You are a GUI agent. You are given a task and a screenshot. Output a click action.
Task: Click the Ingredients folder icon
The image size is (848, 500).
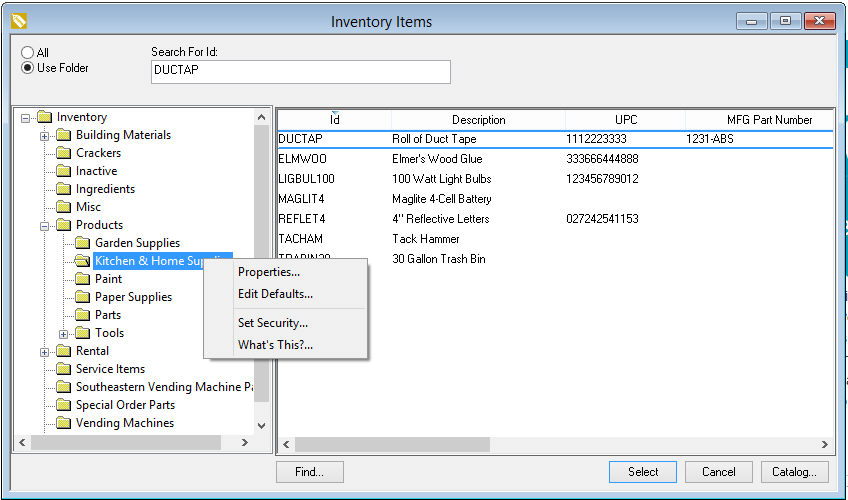[x=63, y=189]
